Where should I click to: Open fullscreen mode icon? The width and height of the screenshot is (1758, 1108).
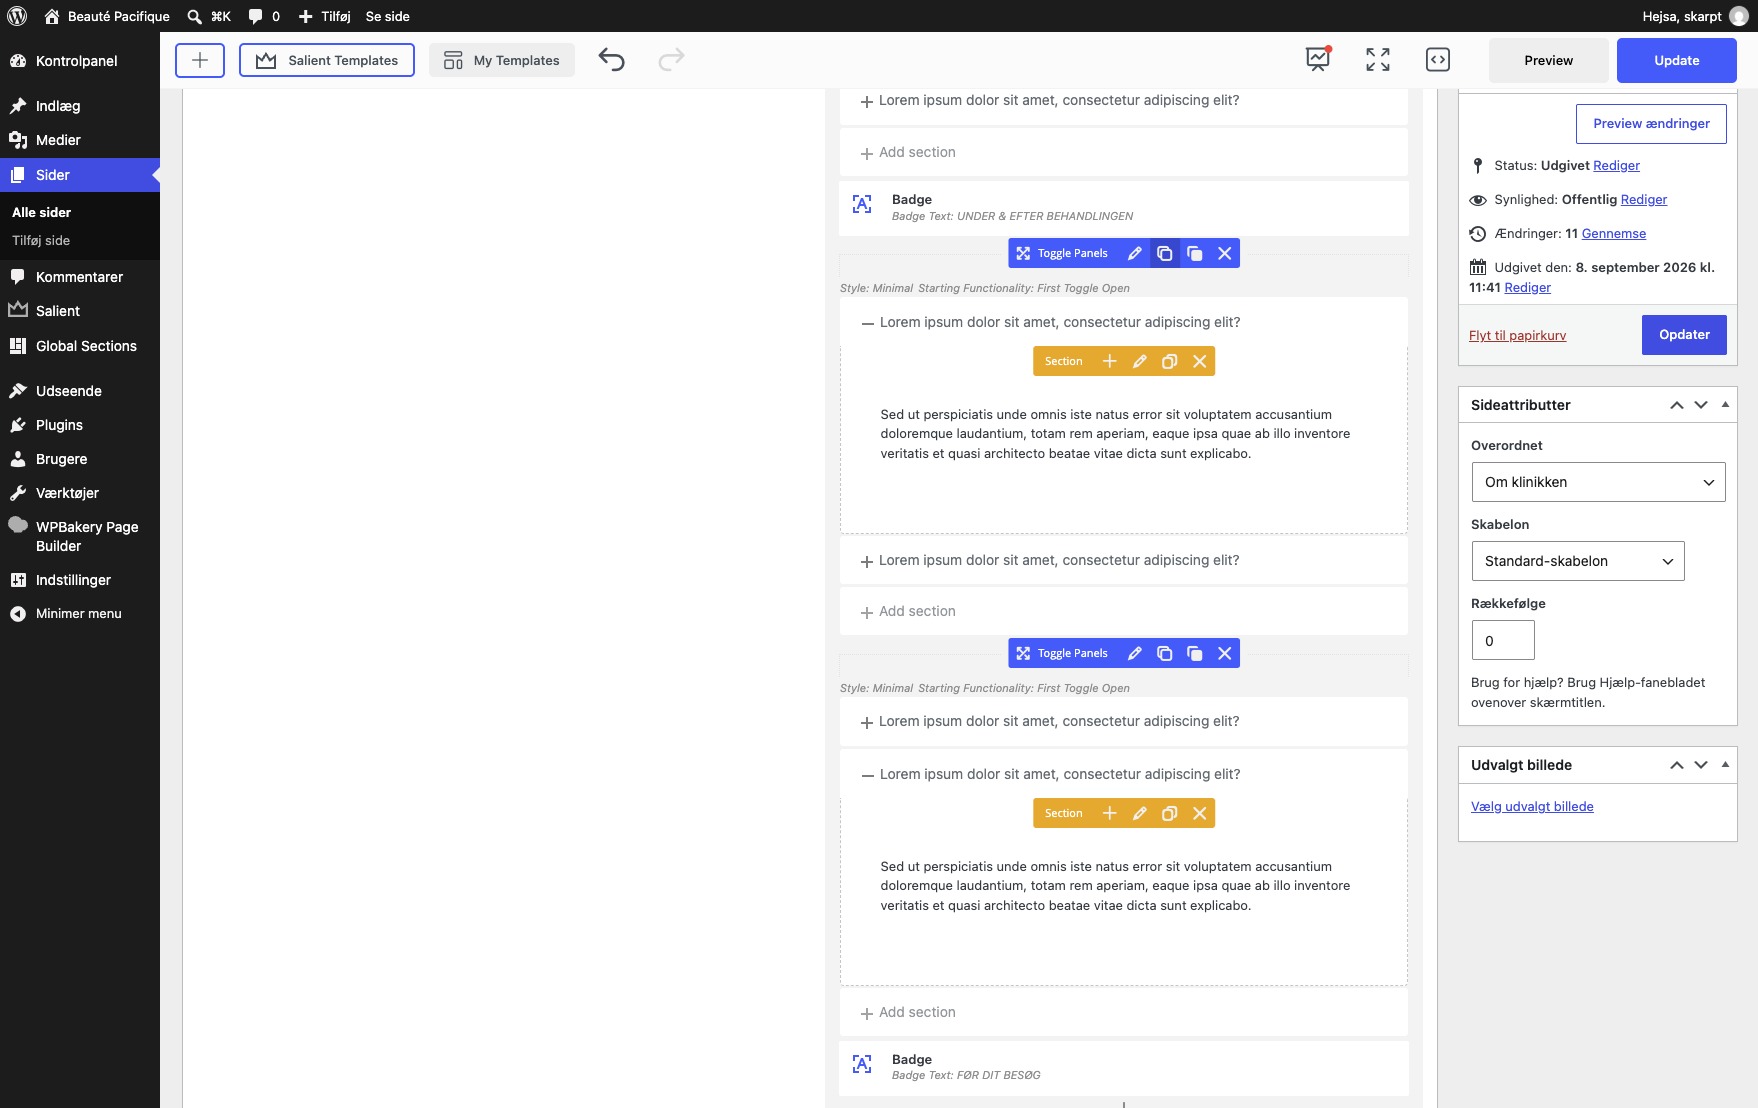click(x=1377, y=60)
